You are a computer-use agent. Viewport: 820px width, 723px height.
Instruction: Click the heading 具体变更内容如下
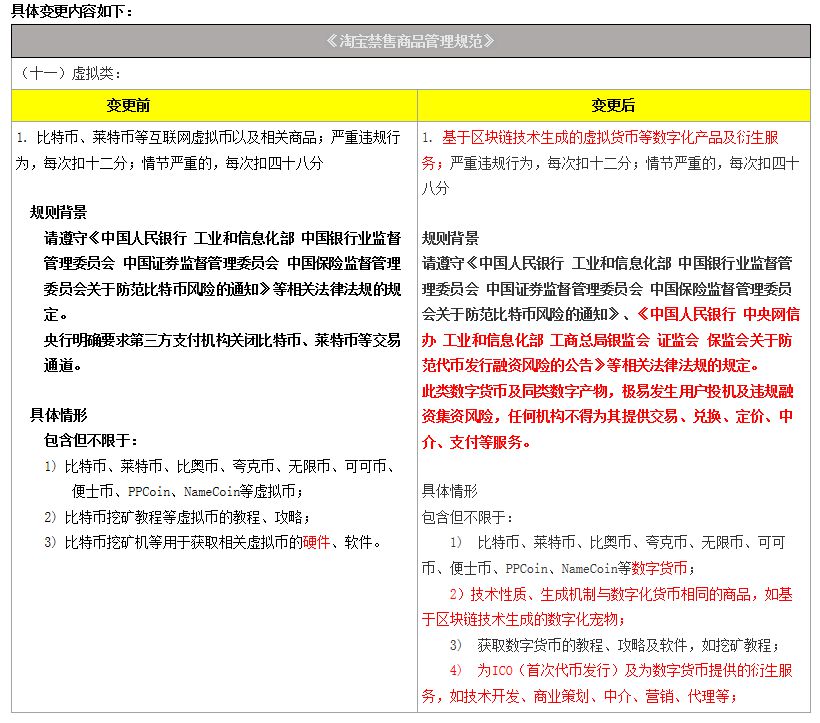pyautogui.click(x=72, y=10)
